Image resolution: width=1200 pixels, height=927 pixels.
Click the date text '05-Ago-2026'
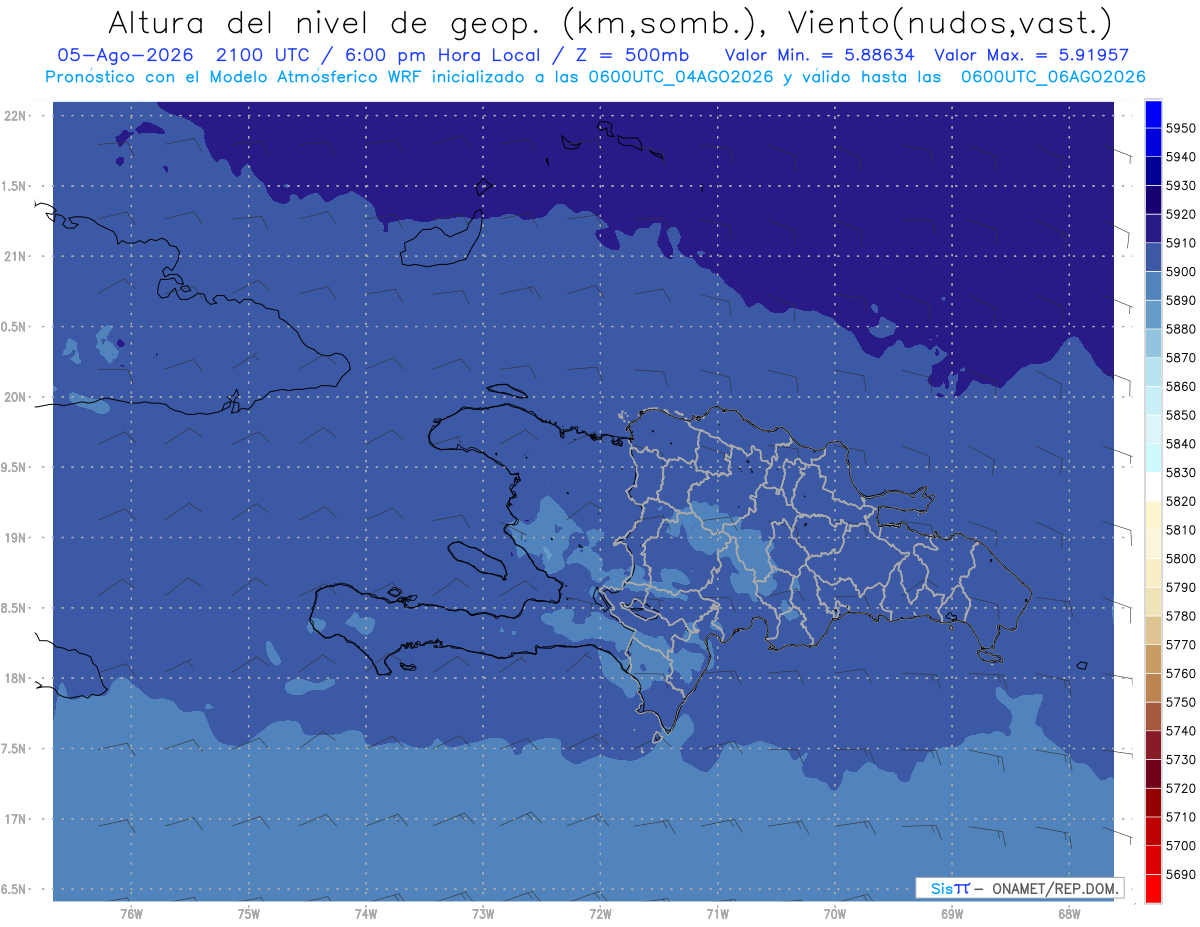[125, 55]
